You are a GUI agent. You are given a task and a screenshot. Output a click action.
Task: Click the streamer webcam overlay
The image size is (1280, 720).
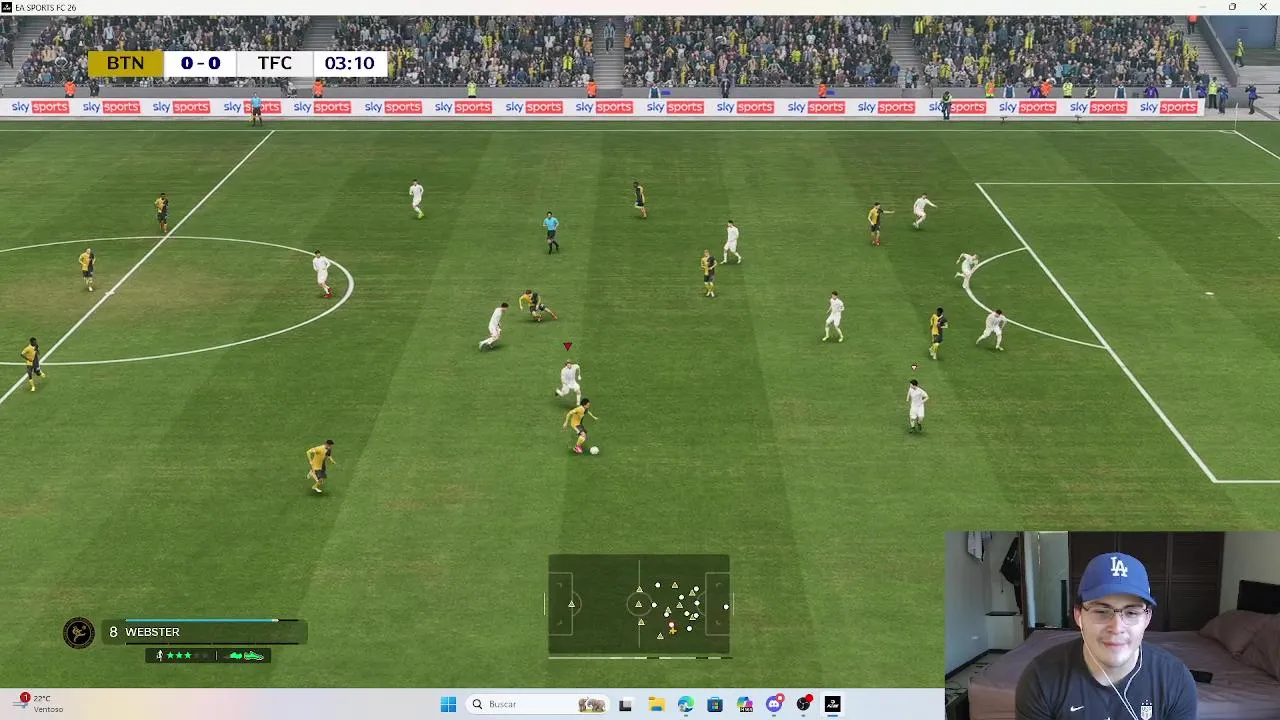pos(1112,625)
